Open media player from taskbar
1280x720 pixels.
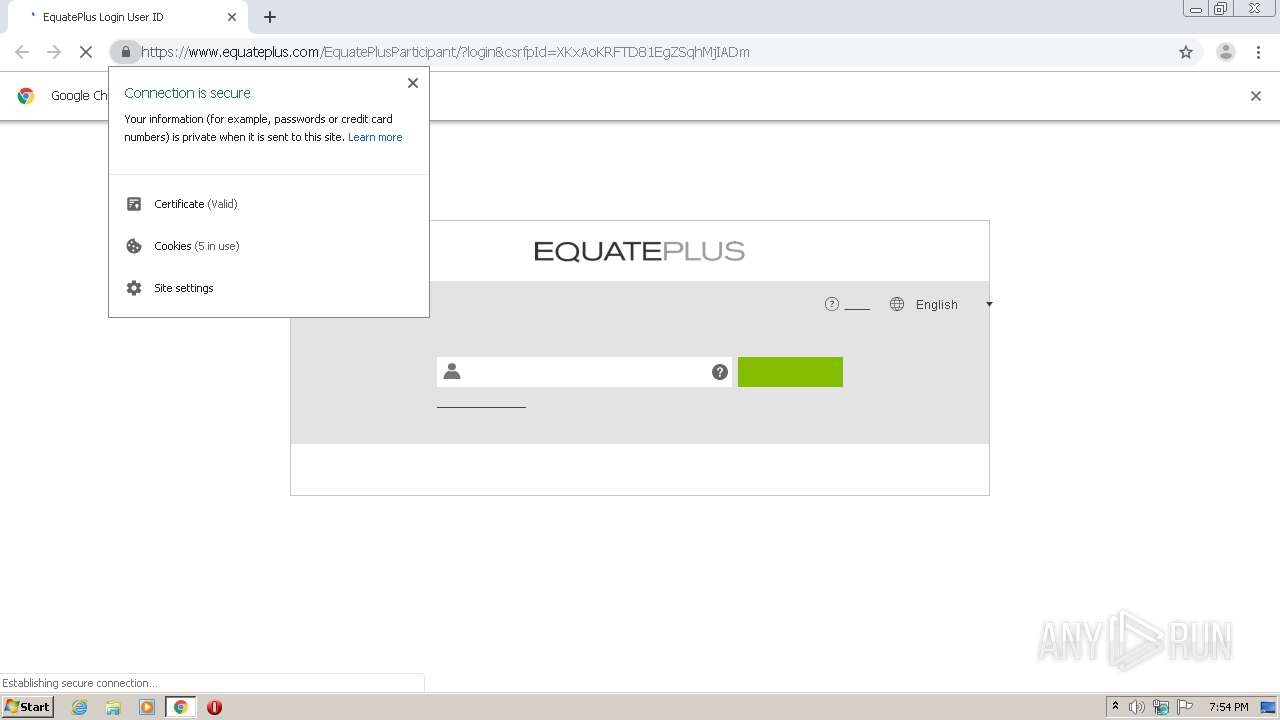[147, 707]
